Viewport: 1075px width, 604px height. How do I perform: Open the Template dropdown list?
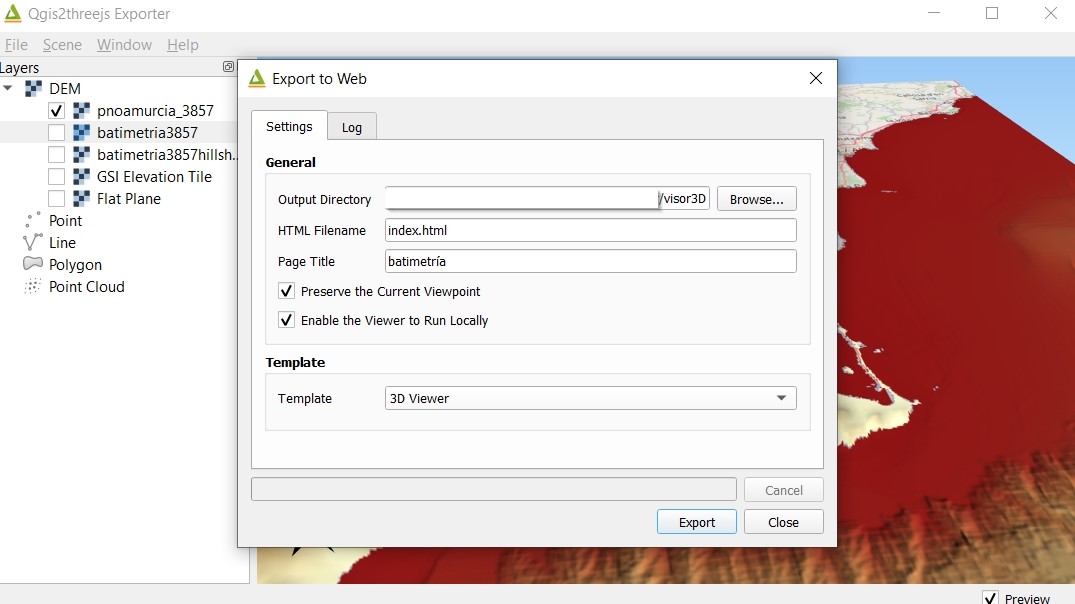click(x=590, y=398)
